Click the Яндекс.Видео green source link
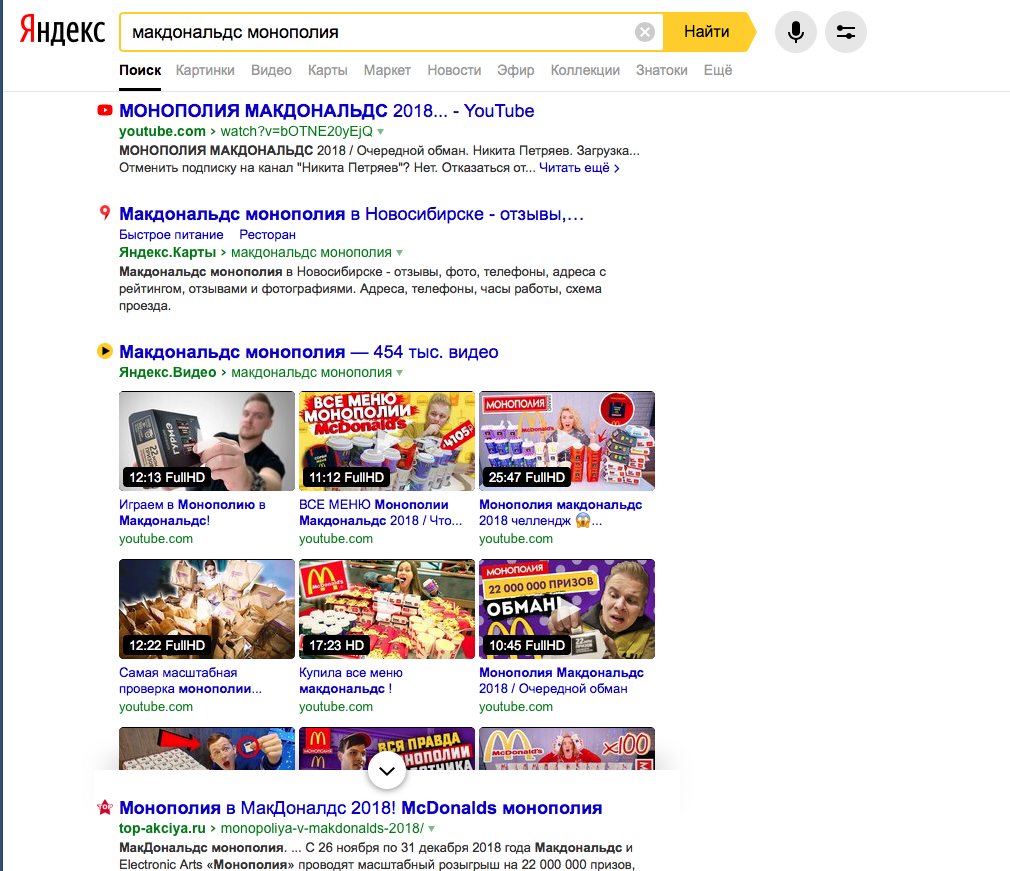 tap(167, 372)
